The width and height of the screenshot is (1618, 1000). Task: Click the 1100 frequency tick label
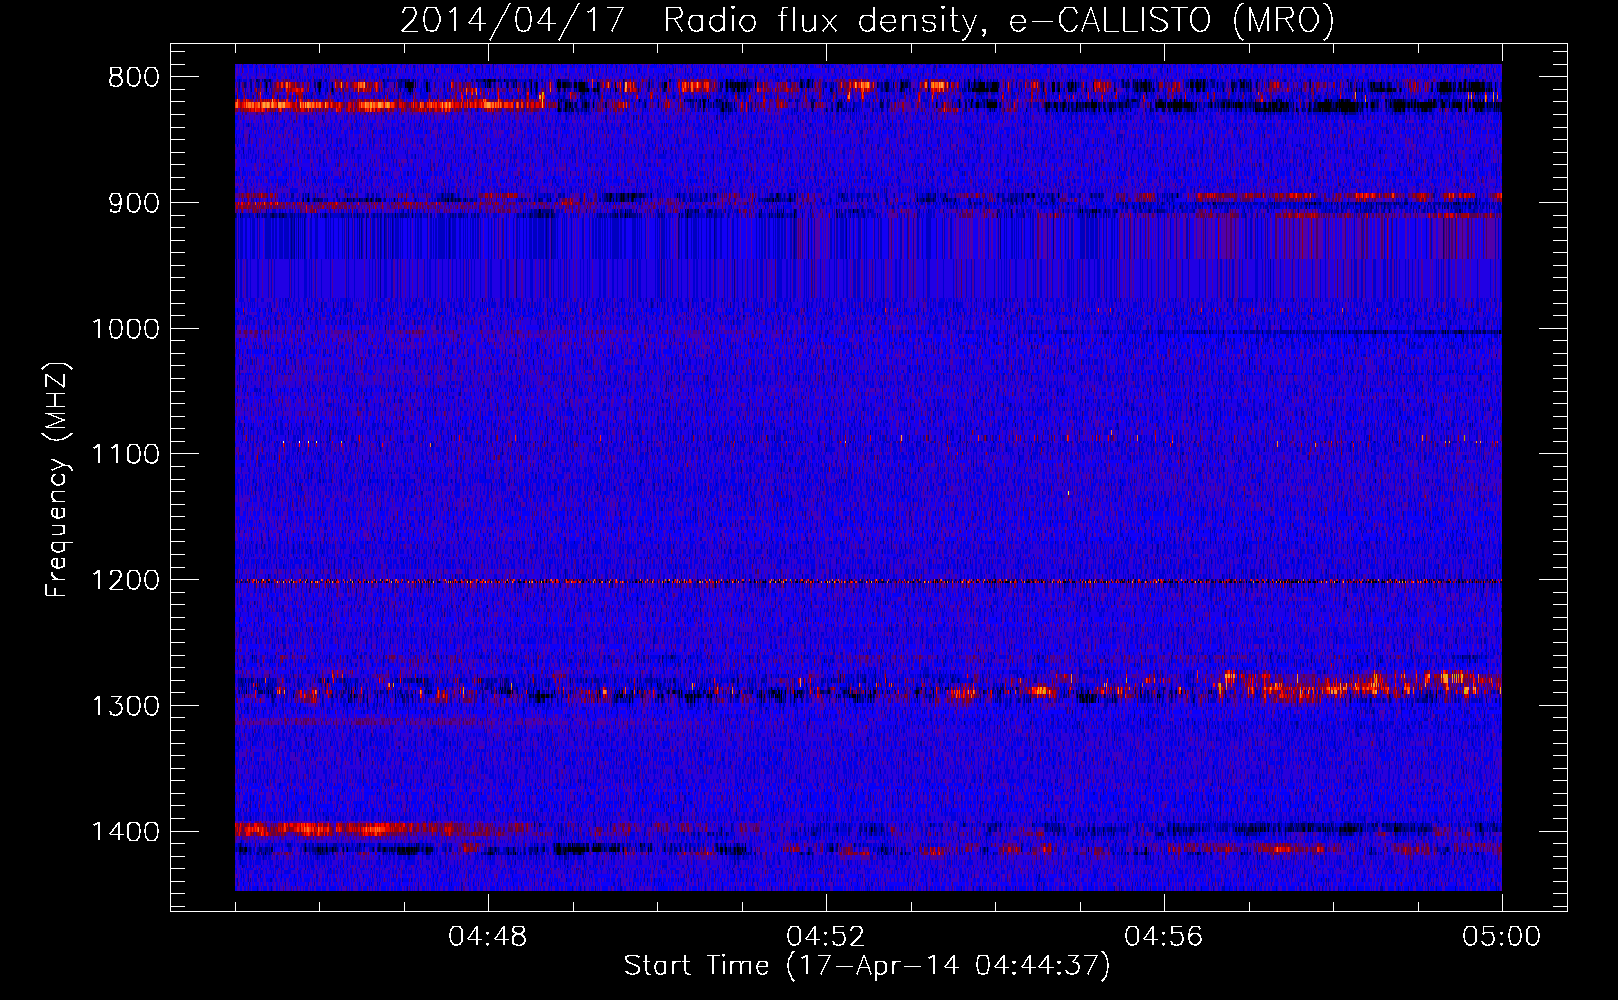(x=125, y=454)
